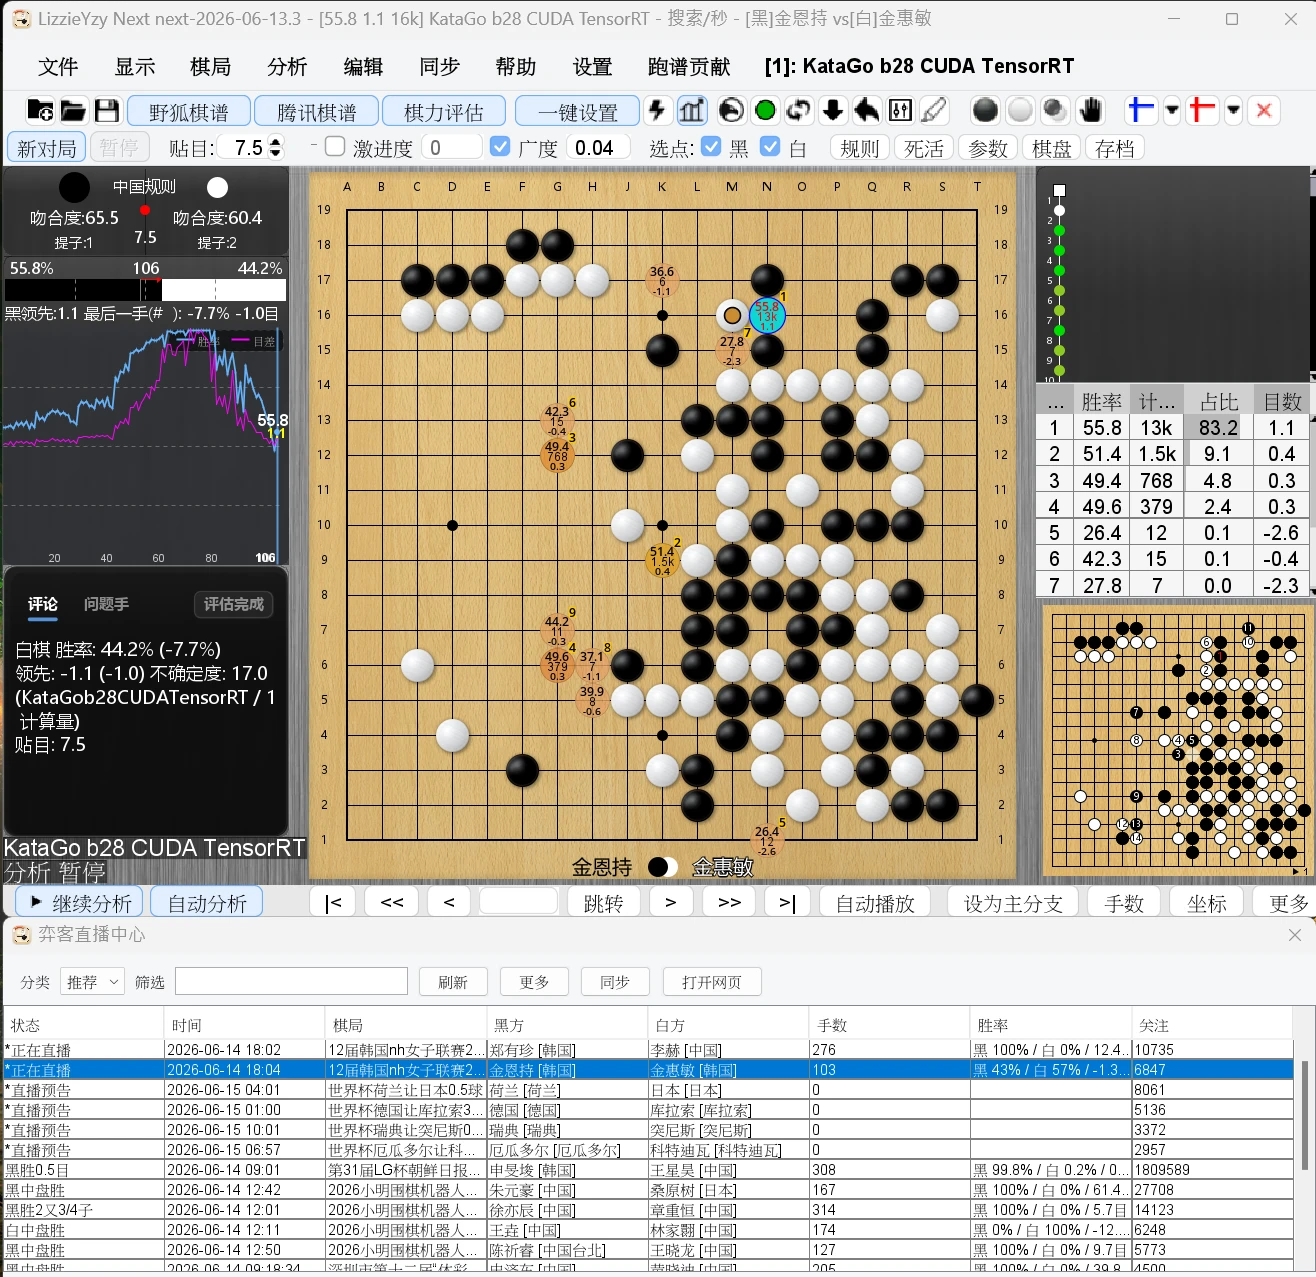The height and width of the screenshot is (1277, 1316).
Task: Toggle the 激进度 checkbox
Action: coord(336,147)
